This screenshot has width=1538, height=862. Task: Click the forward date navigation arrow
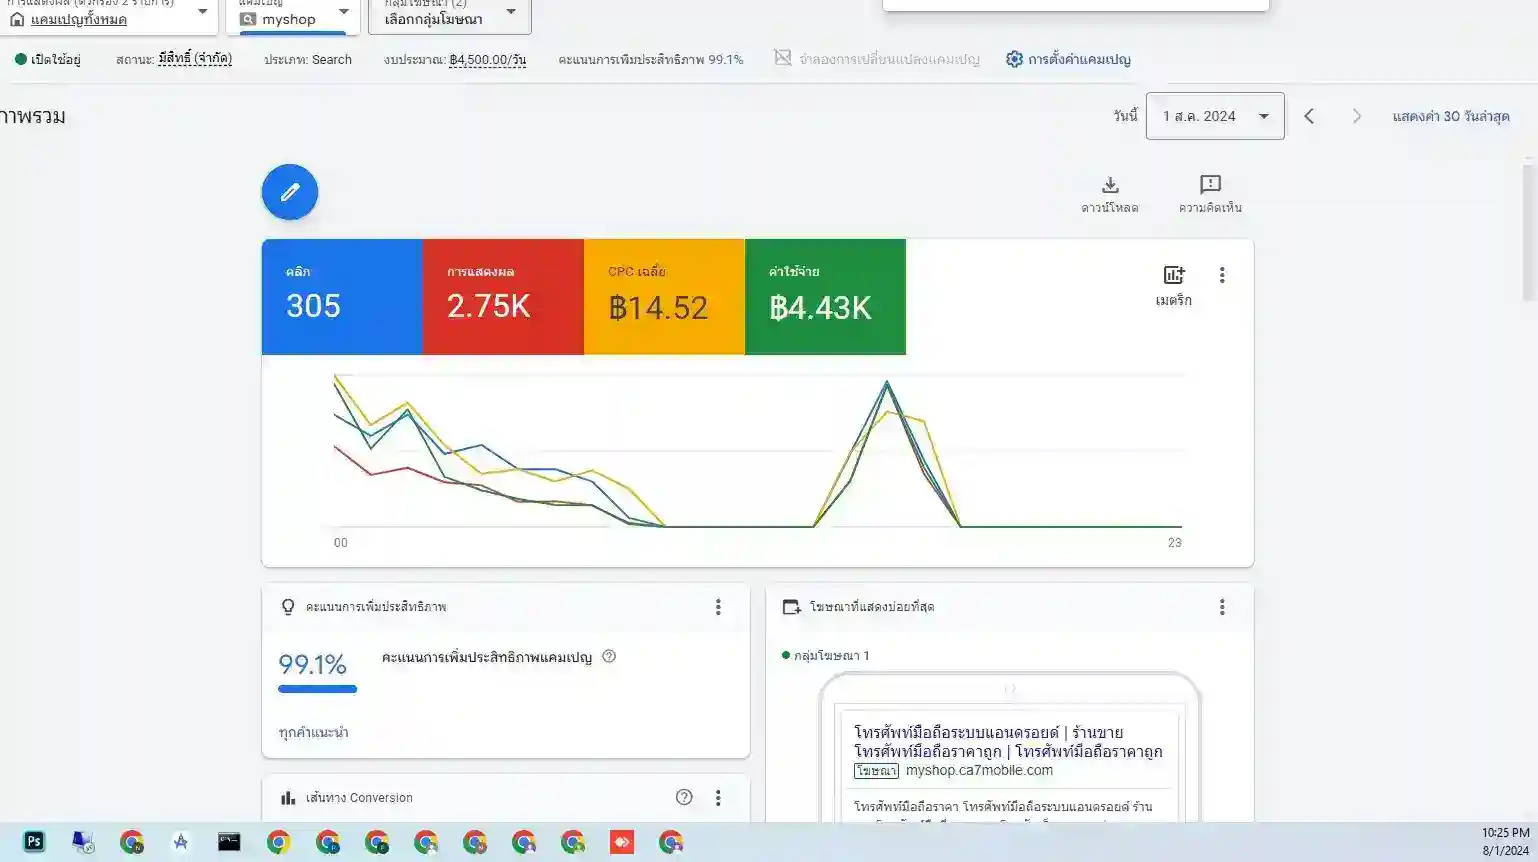(x=1356, y=115)
